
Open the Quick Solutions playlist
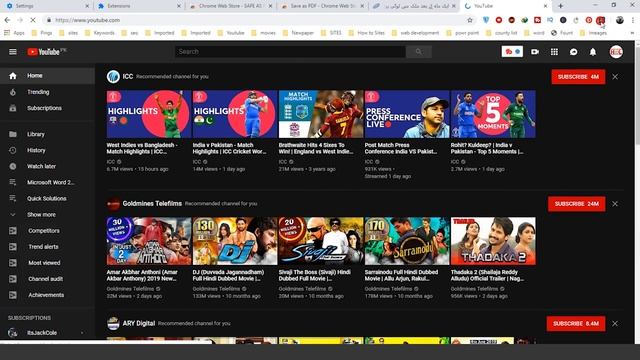click(47, 198)
